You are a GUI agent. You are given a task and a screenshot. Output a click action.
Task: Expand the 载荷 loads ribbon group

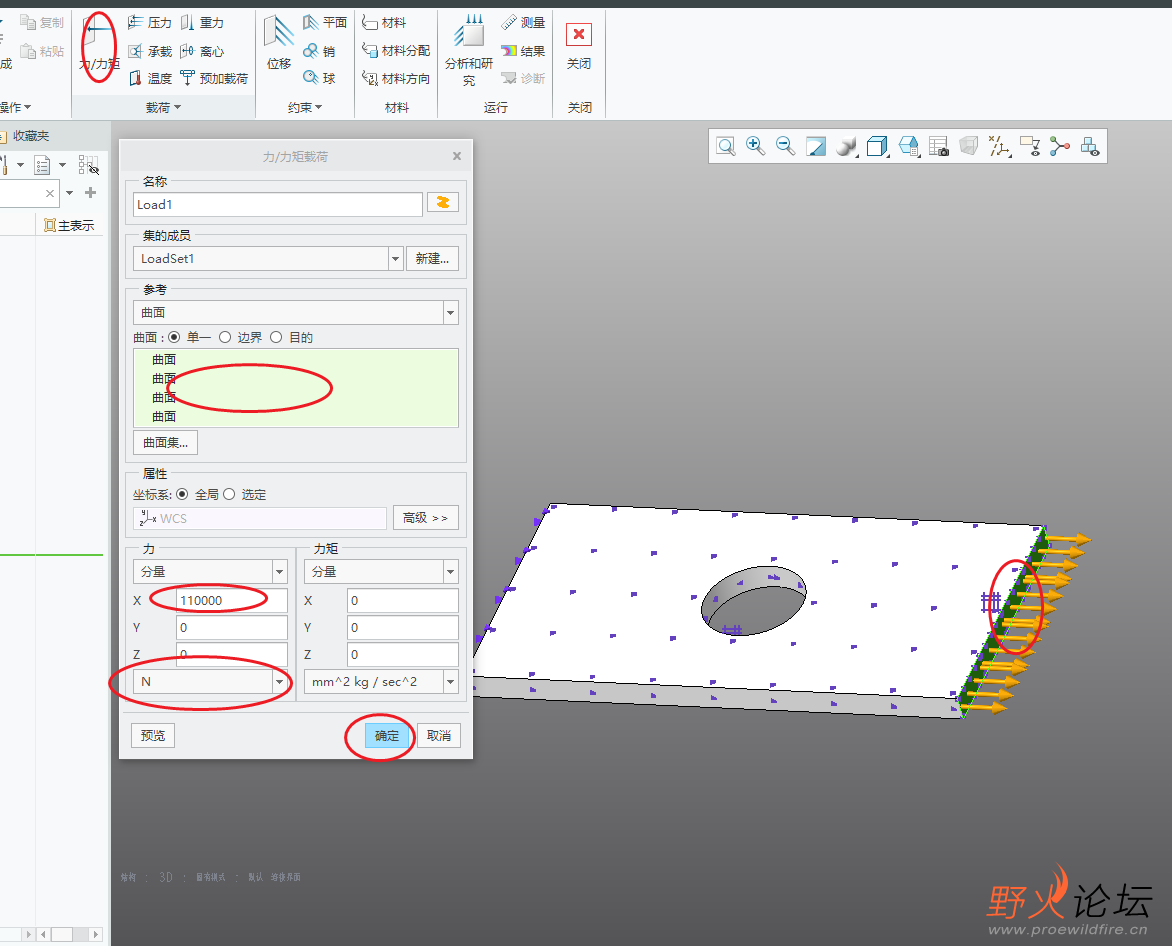pos(164,108)
